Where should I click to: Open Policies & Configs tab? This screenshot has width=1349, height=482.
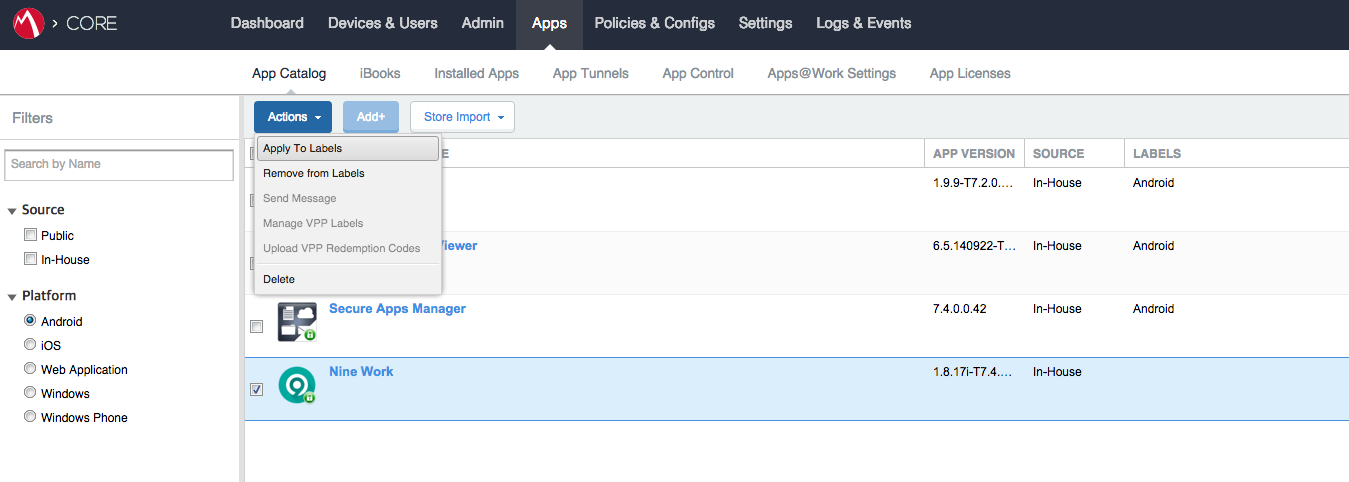[x=655, y=23]
